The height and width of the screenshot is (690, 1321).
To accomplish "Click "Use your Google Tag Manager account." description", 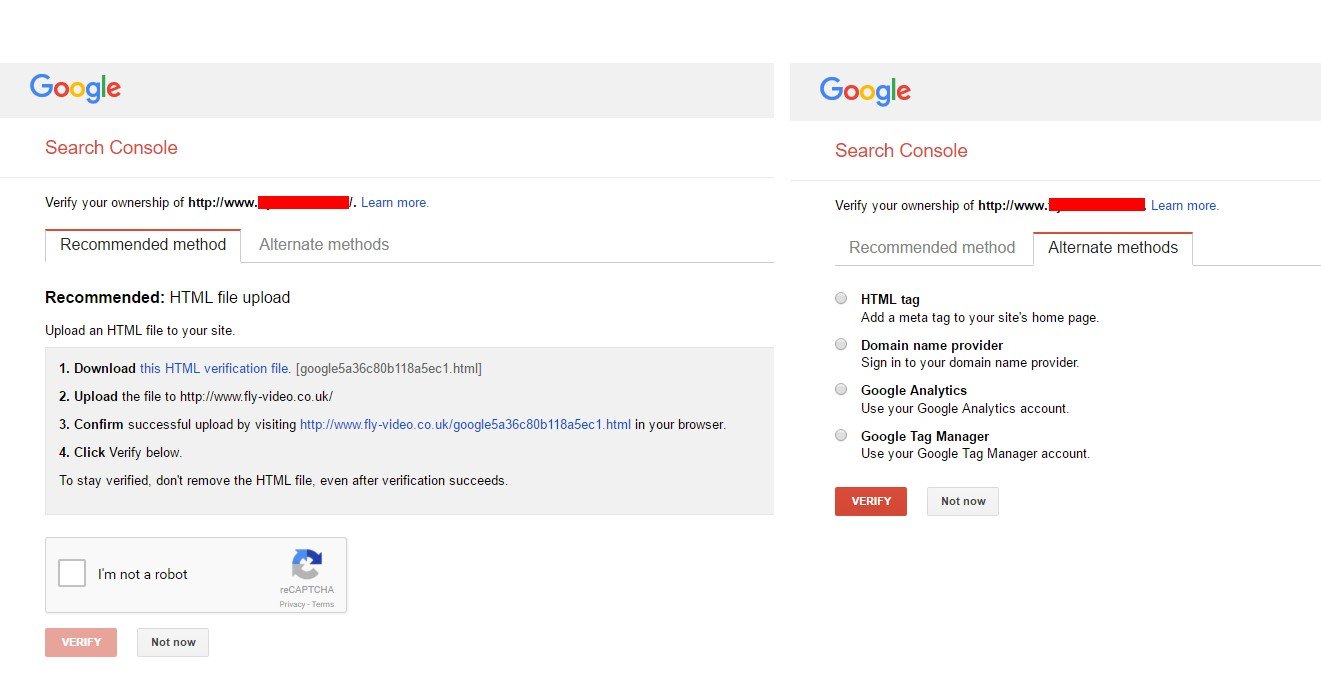I will pos(975,454).
